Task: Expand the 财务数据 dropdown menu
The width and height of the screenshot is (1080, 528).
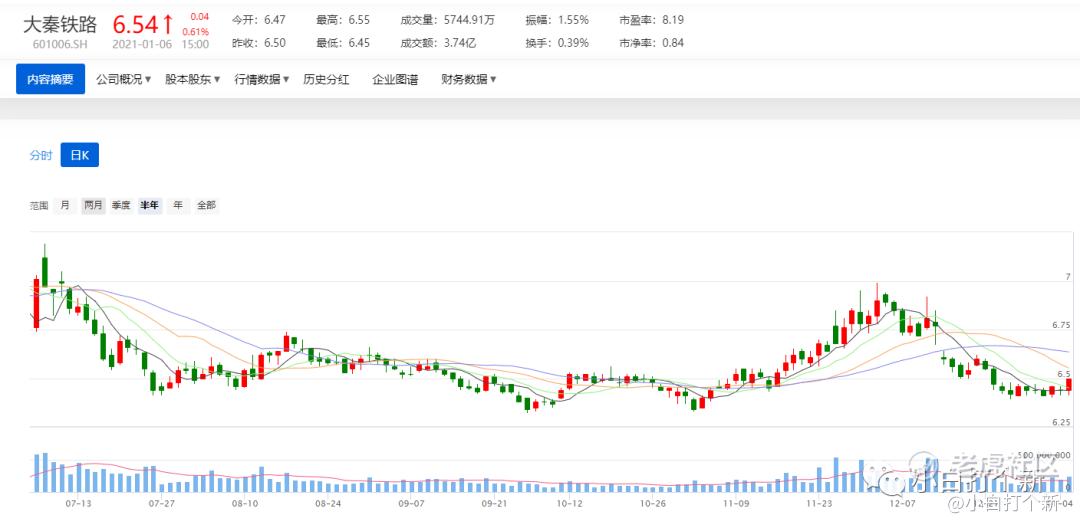Action: click(469, 79)
